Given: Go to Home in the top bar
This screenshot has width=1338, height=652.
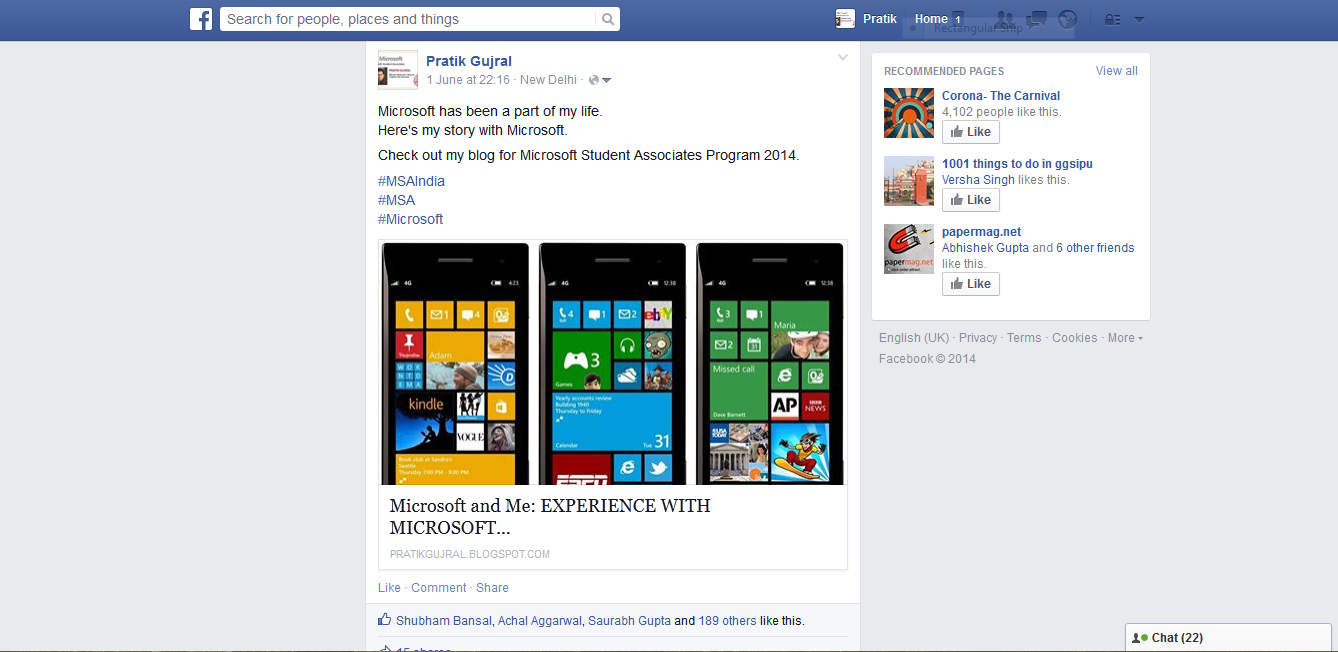Looking at the screenshot, I should pos(931,19).
